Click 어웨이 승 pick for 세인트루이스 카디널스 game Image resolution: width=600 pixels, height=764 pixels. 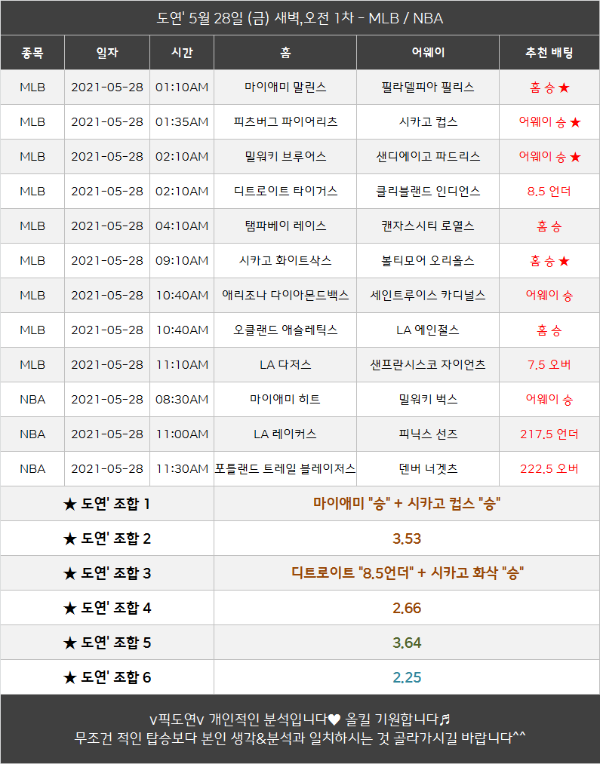click(549, 295)
